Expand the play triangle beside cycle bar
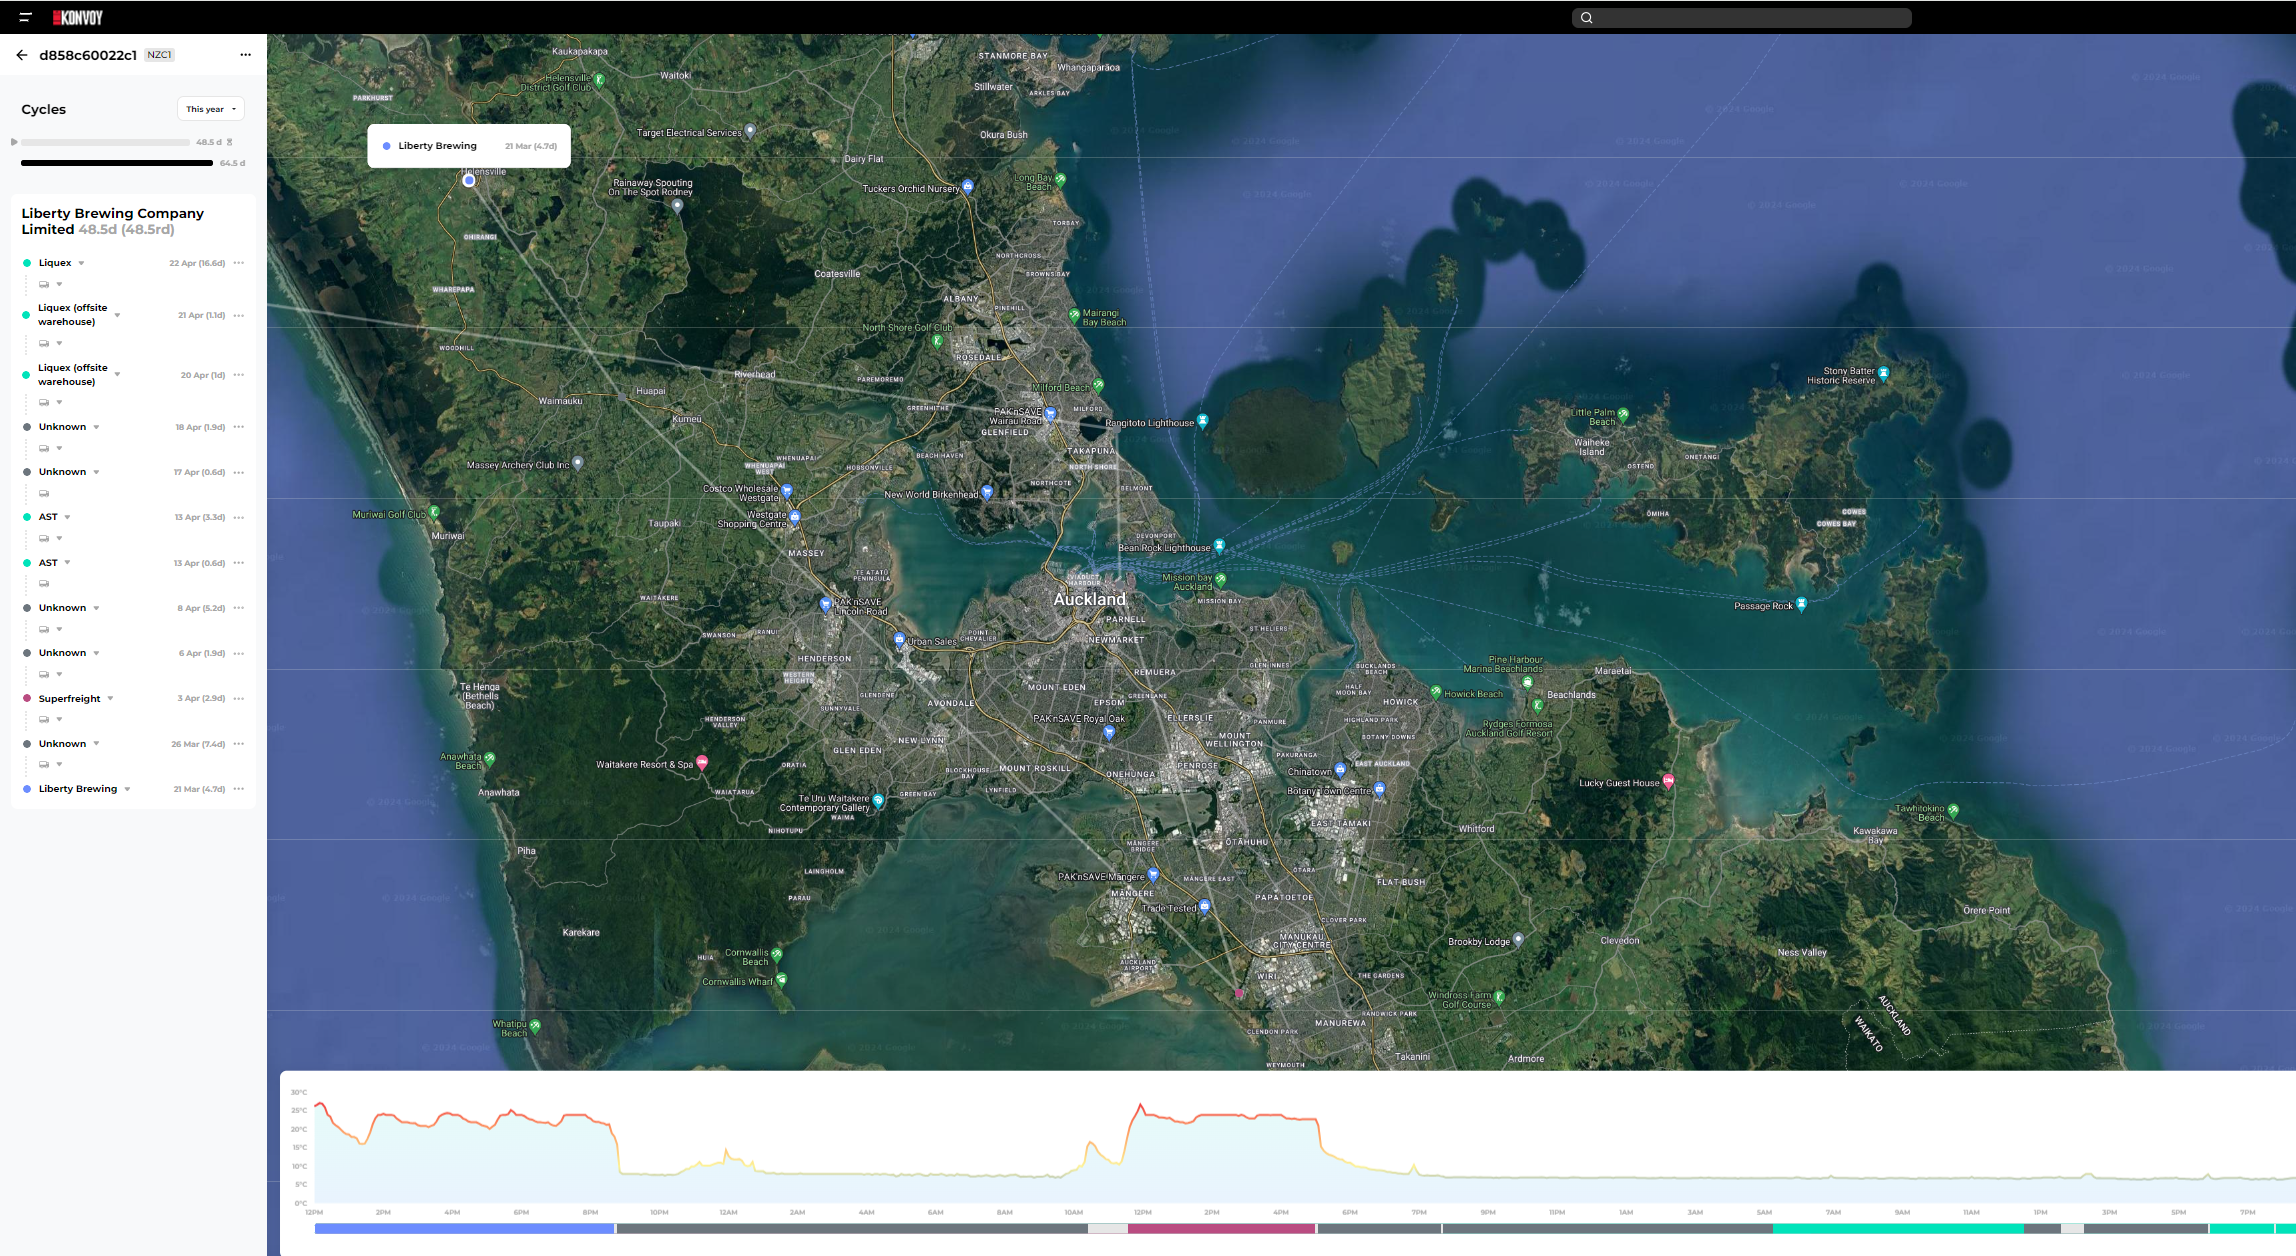This screenshot has width=2296, height=1256. 14,142
